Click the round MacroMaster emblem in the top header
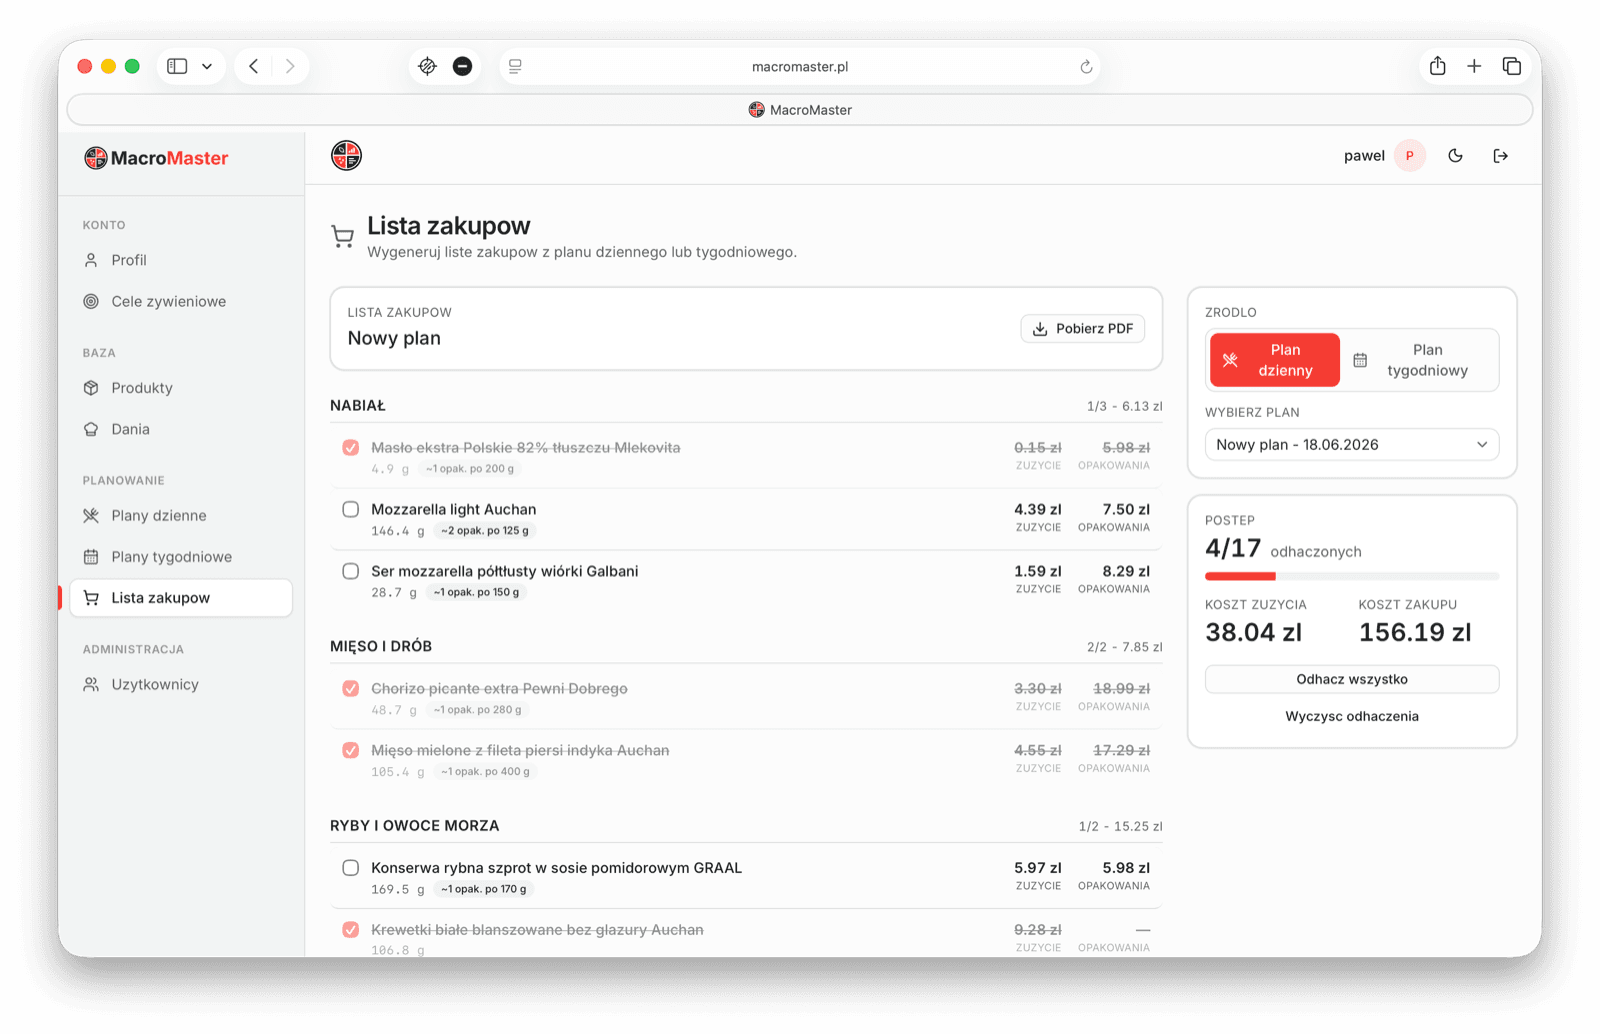Screen dimensions: 1600x1034 click(346, 156)
